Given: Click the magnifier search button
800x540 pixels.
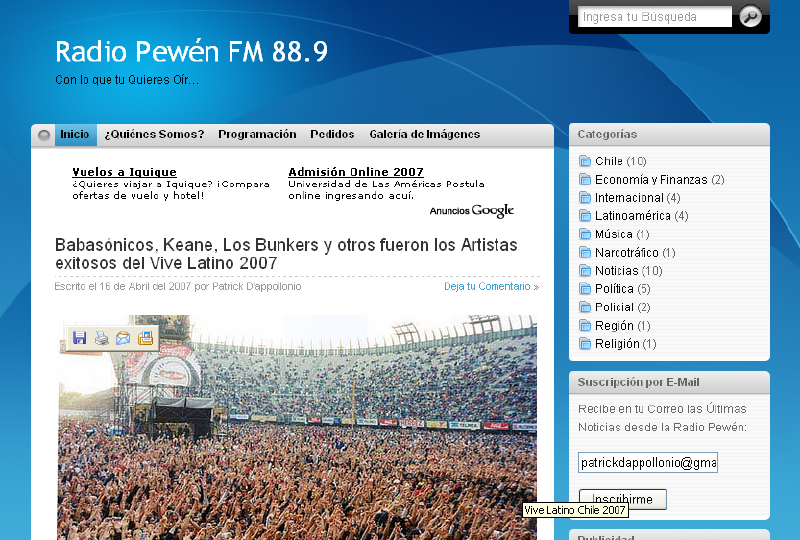Looking at the screenshot, I should [x=750, y=17].
